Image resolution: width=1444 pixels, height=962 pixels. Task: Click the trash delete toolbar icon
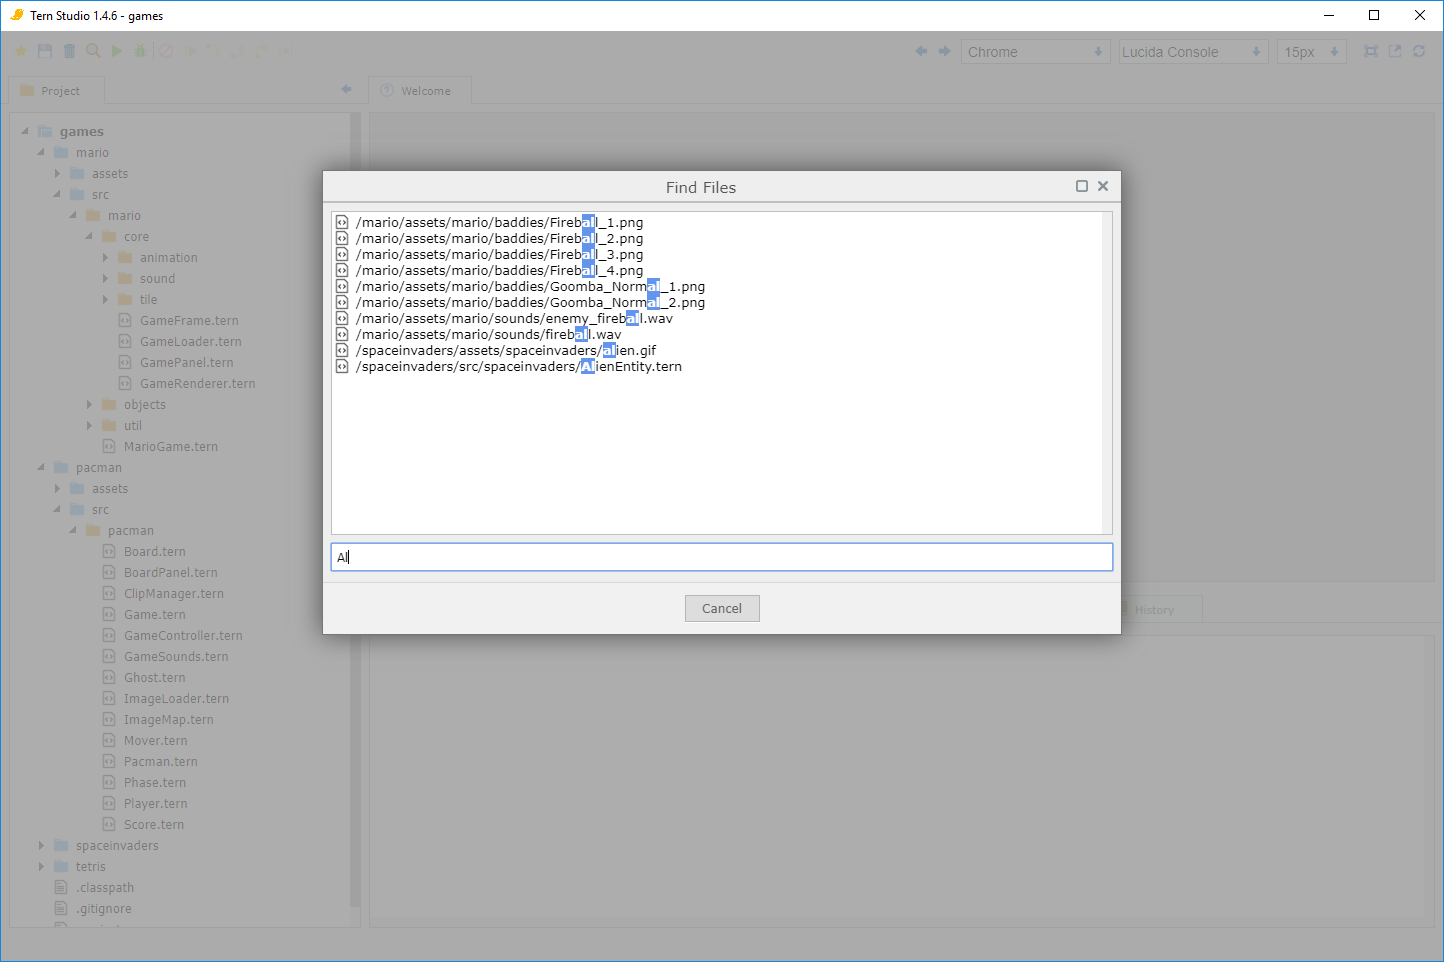69,51
